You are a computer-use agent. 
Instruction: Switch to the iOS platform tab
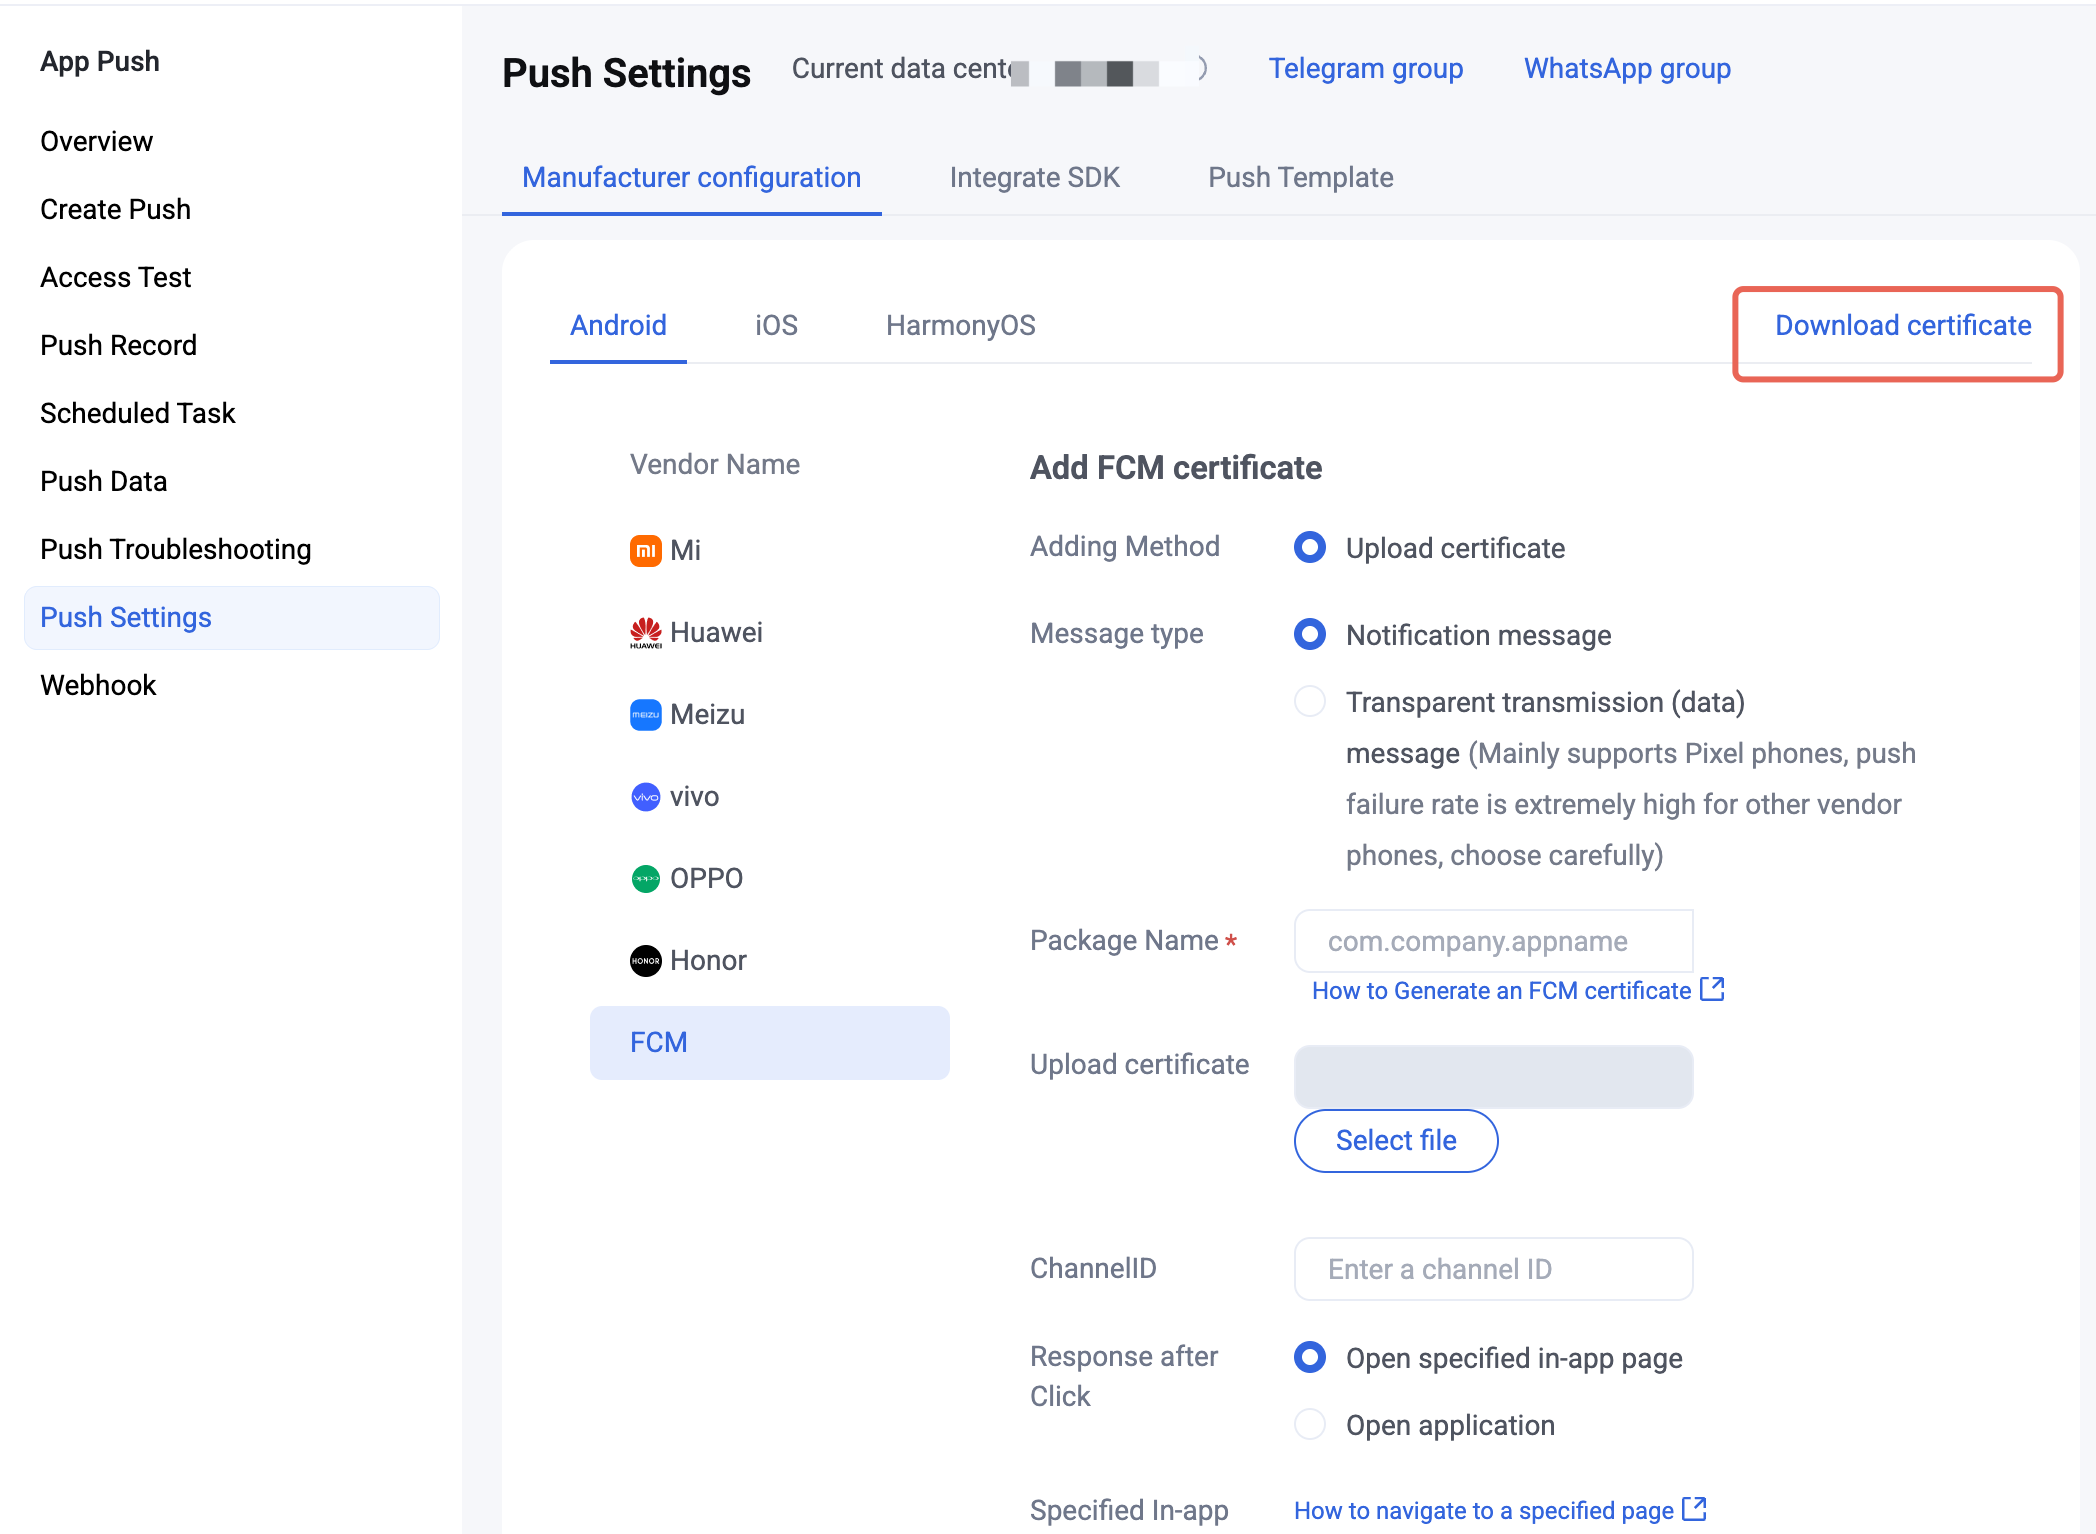point(776,325)
